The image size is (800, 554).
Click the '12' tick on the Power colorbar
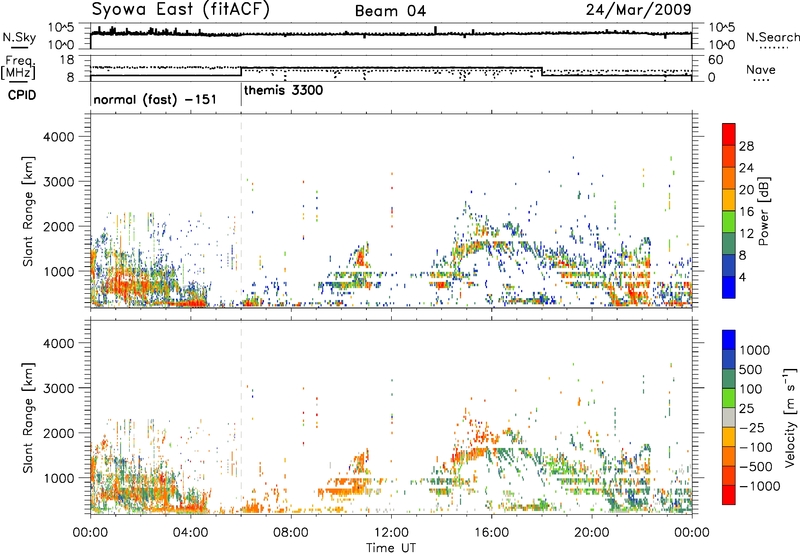746,234
